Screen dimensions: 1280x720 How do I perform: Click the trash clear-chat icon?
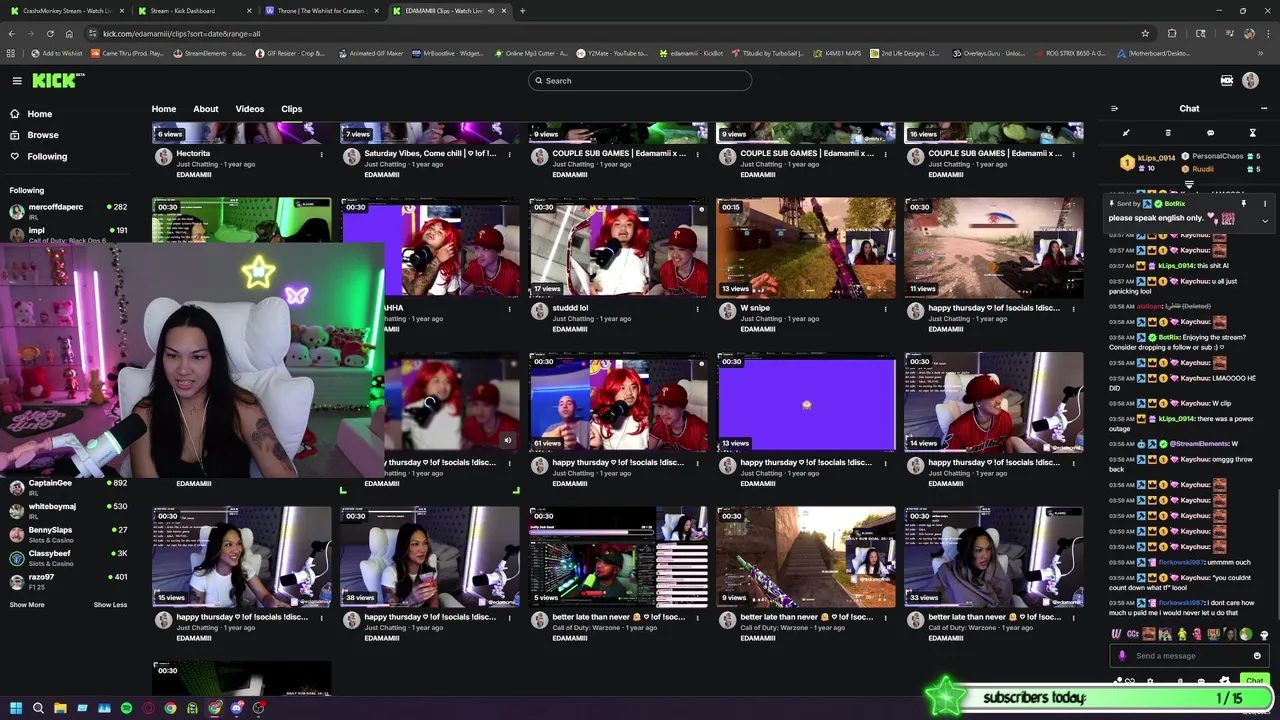[x=1168, y=133]
